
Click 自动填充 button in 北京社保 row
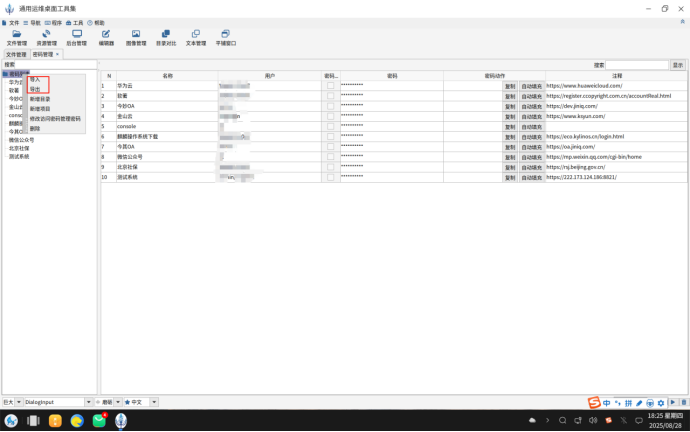click(532, 168)
